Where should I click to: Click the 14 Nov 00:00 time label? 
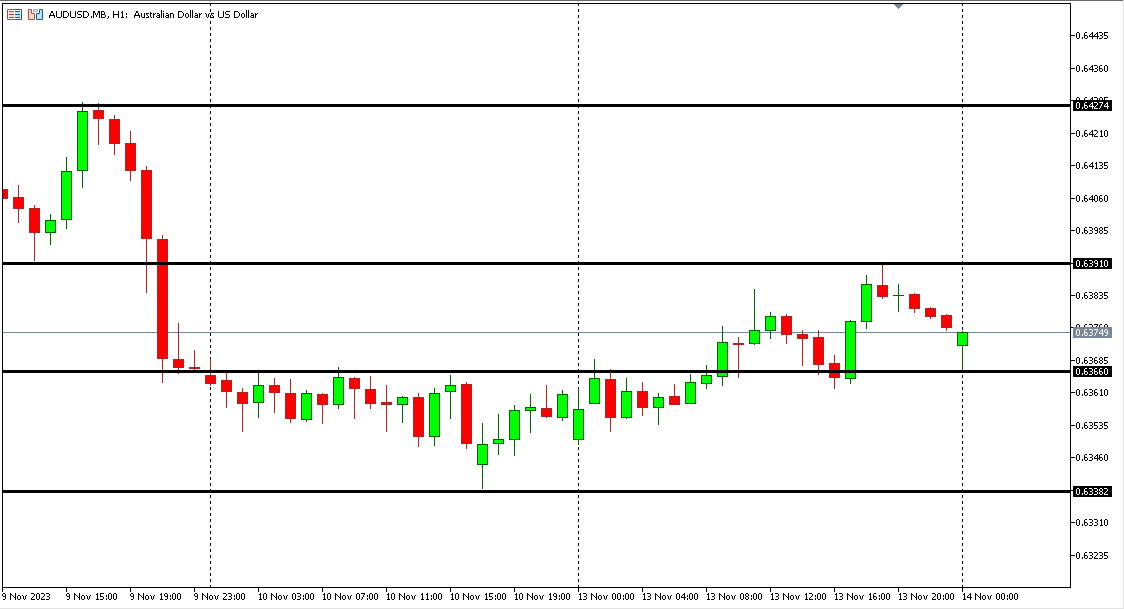click(990, 596)
